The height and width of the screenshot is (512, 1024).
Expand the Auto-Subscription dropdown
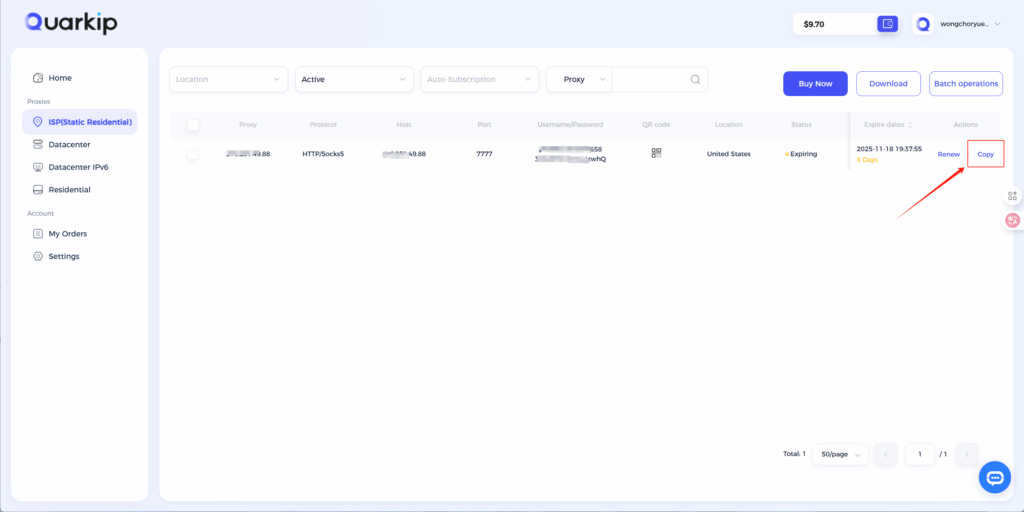pos(478,80)
